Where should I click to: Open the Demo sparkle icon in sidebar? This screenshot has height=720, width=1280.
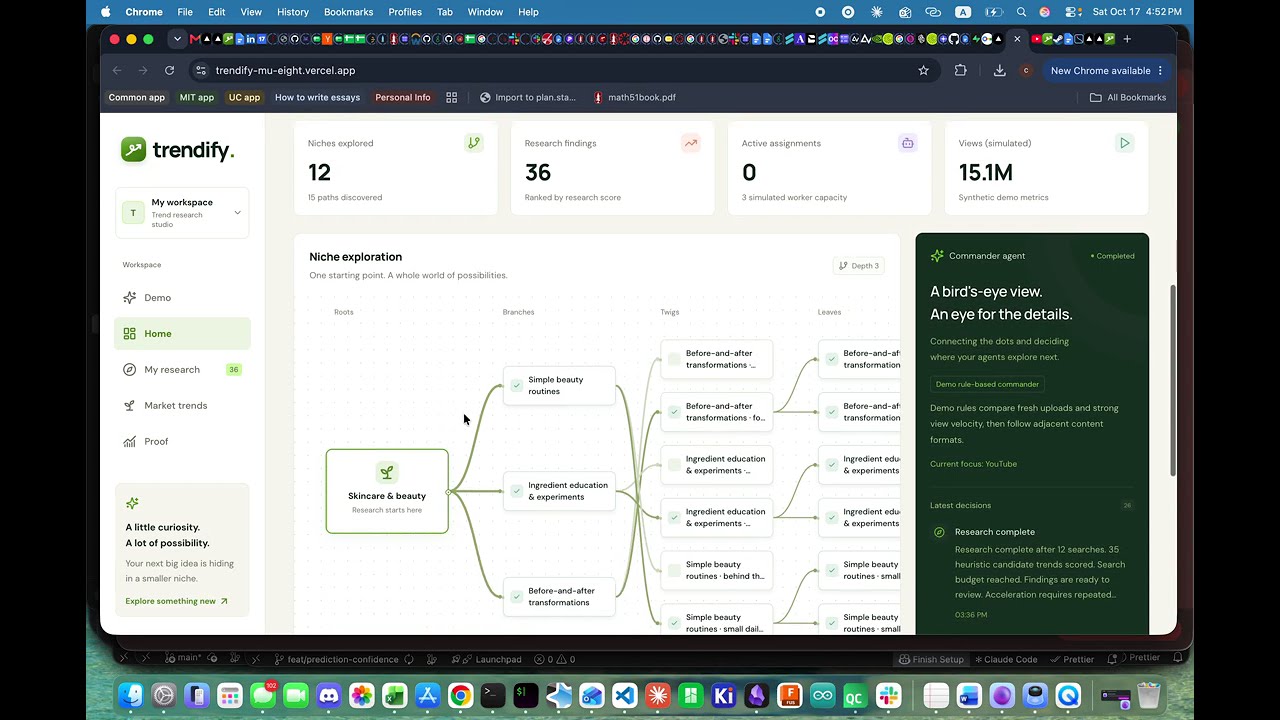[129, 298]
